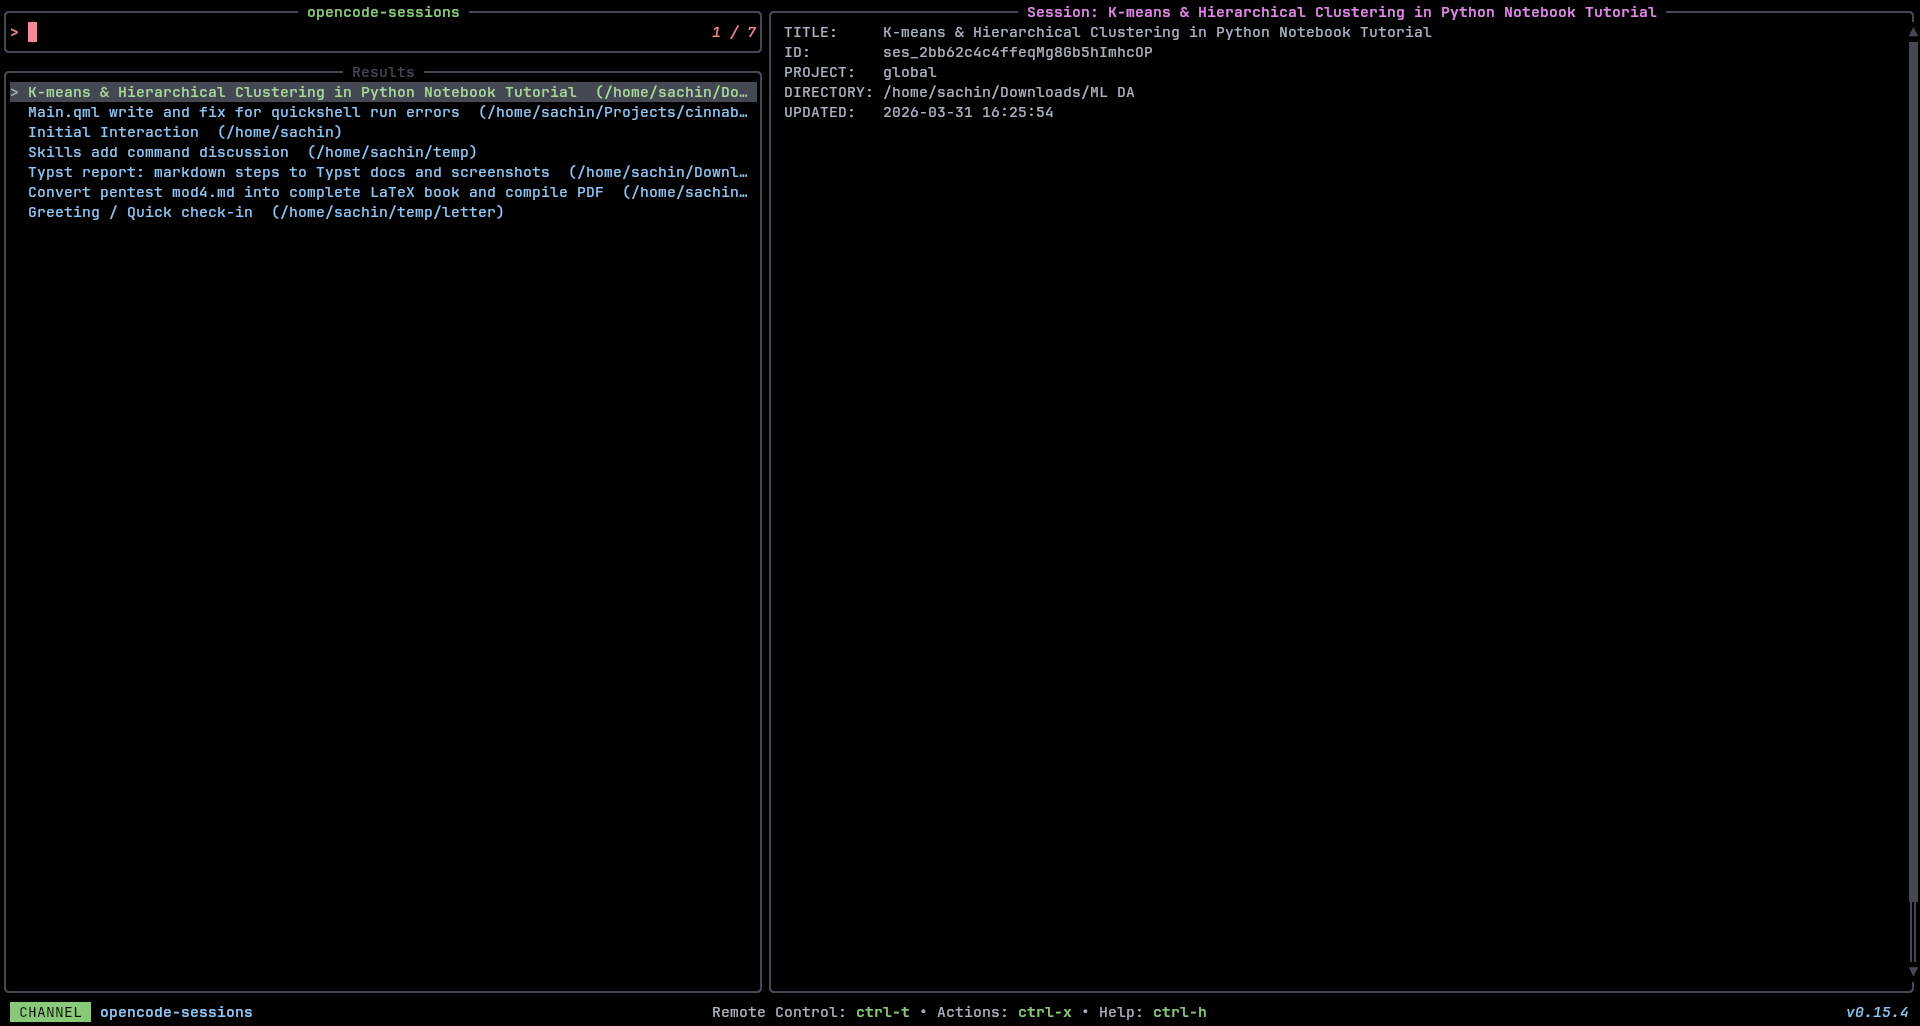Select the K-means & Hierarchical Clustering result row
Screen dimensions: 1920x1026
tap(383, 92)
